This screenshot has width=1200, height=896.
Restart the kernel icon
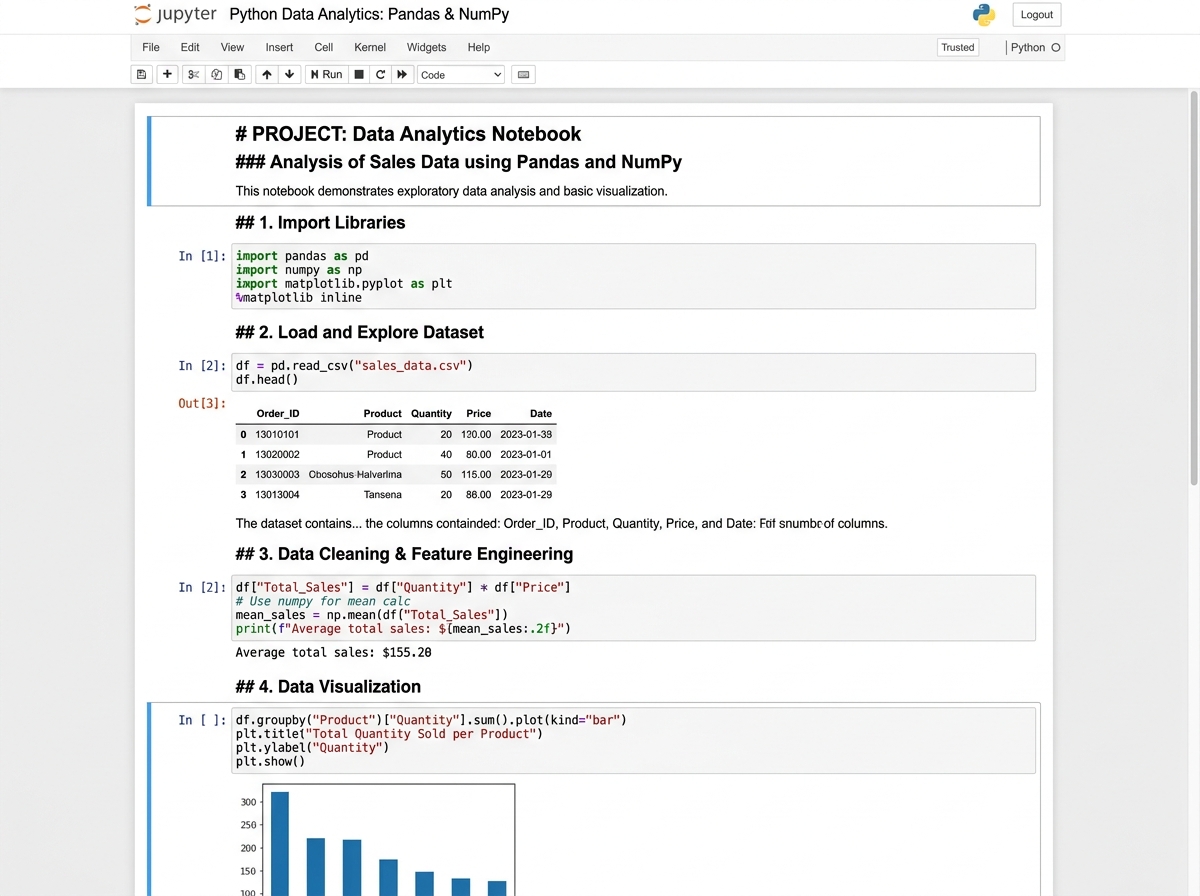380,74
